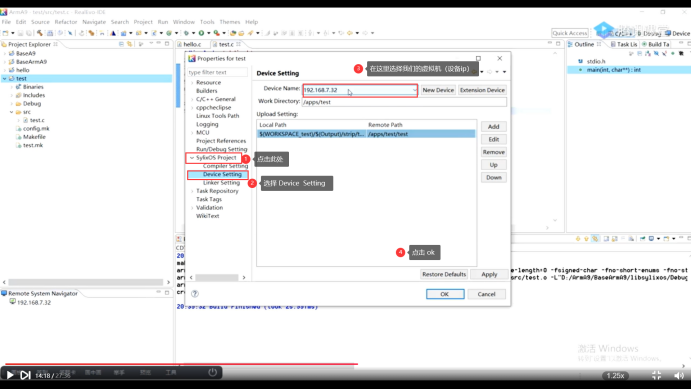692x389 pixels.
Task: Click the Work Directory field showing /apps/test
Action: (404, 102)
